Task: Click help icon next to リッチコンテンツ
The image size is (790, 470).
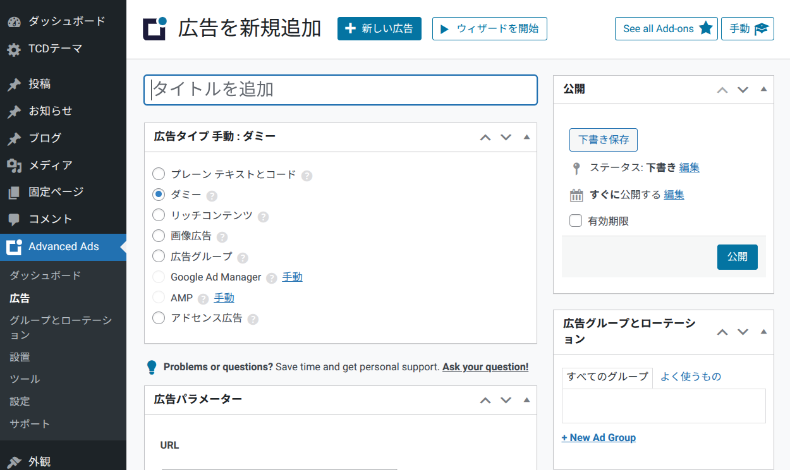Action: [264, 217]
